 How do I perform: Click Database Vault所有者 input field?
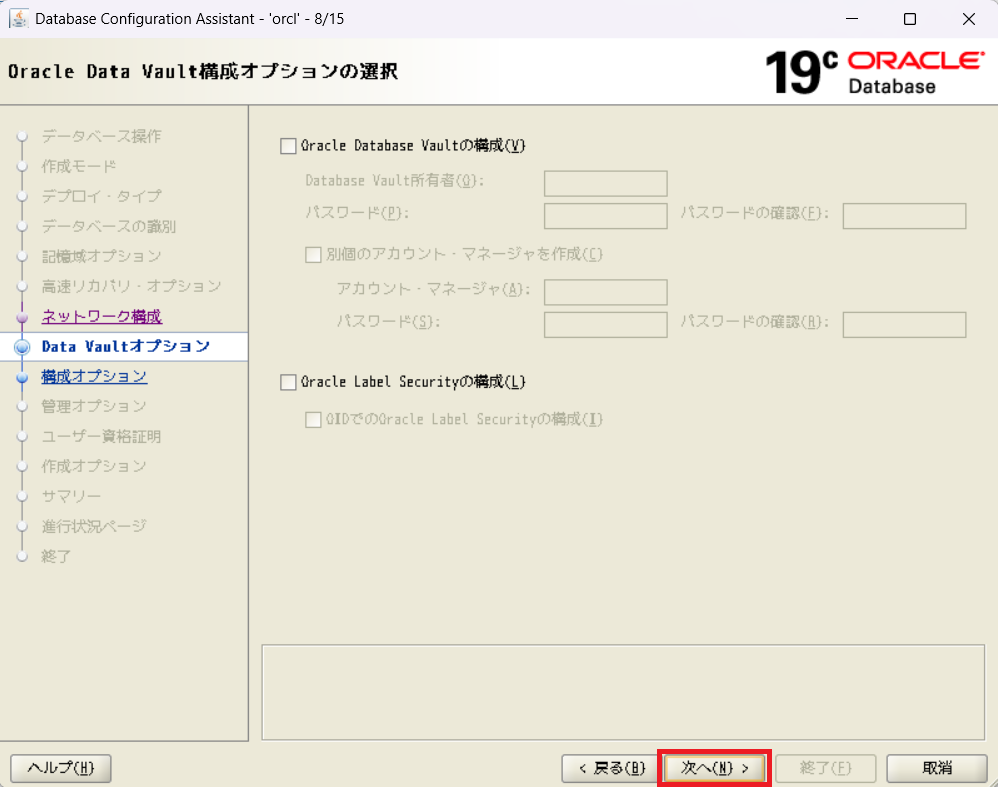[605, 184]
